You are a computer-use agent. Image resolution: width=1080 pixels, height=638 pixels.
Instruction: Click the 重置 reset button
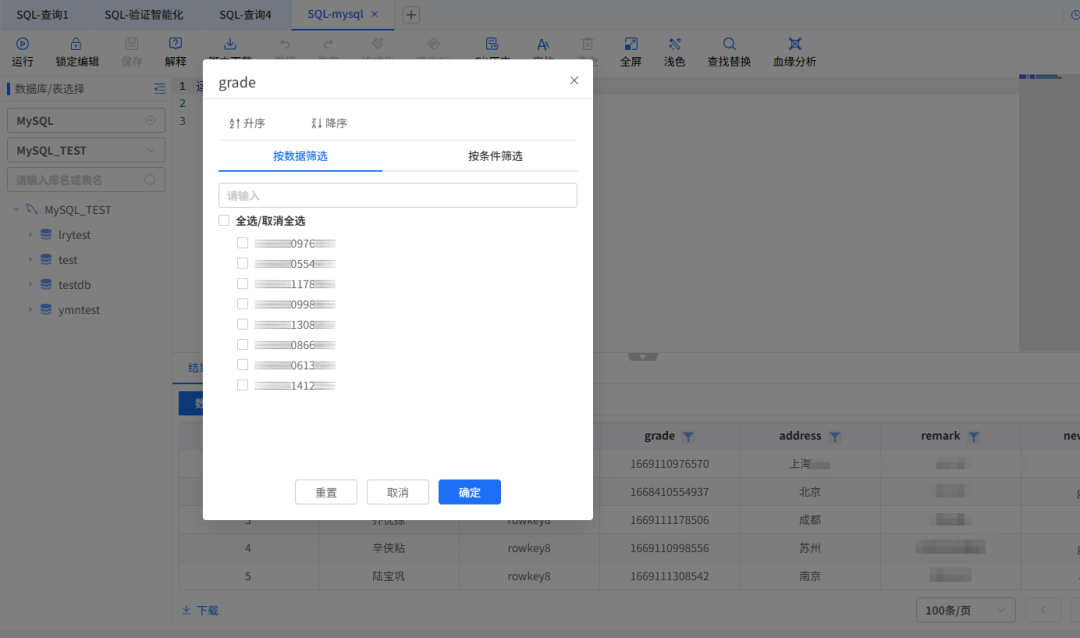(x=326, y=491)
